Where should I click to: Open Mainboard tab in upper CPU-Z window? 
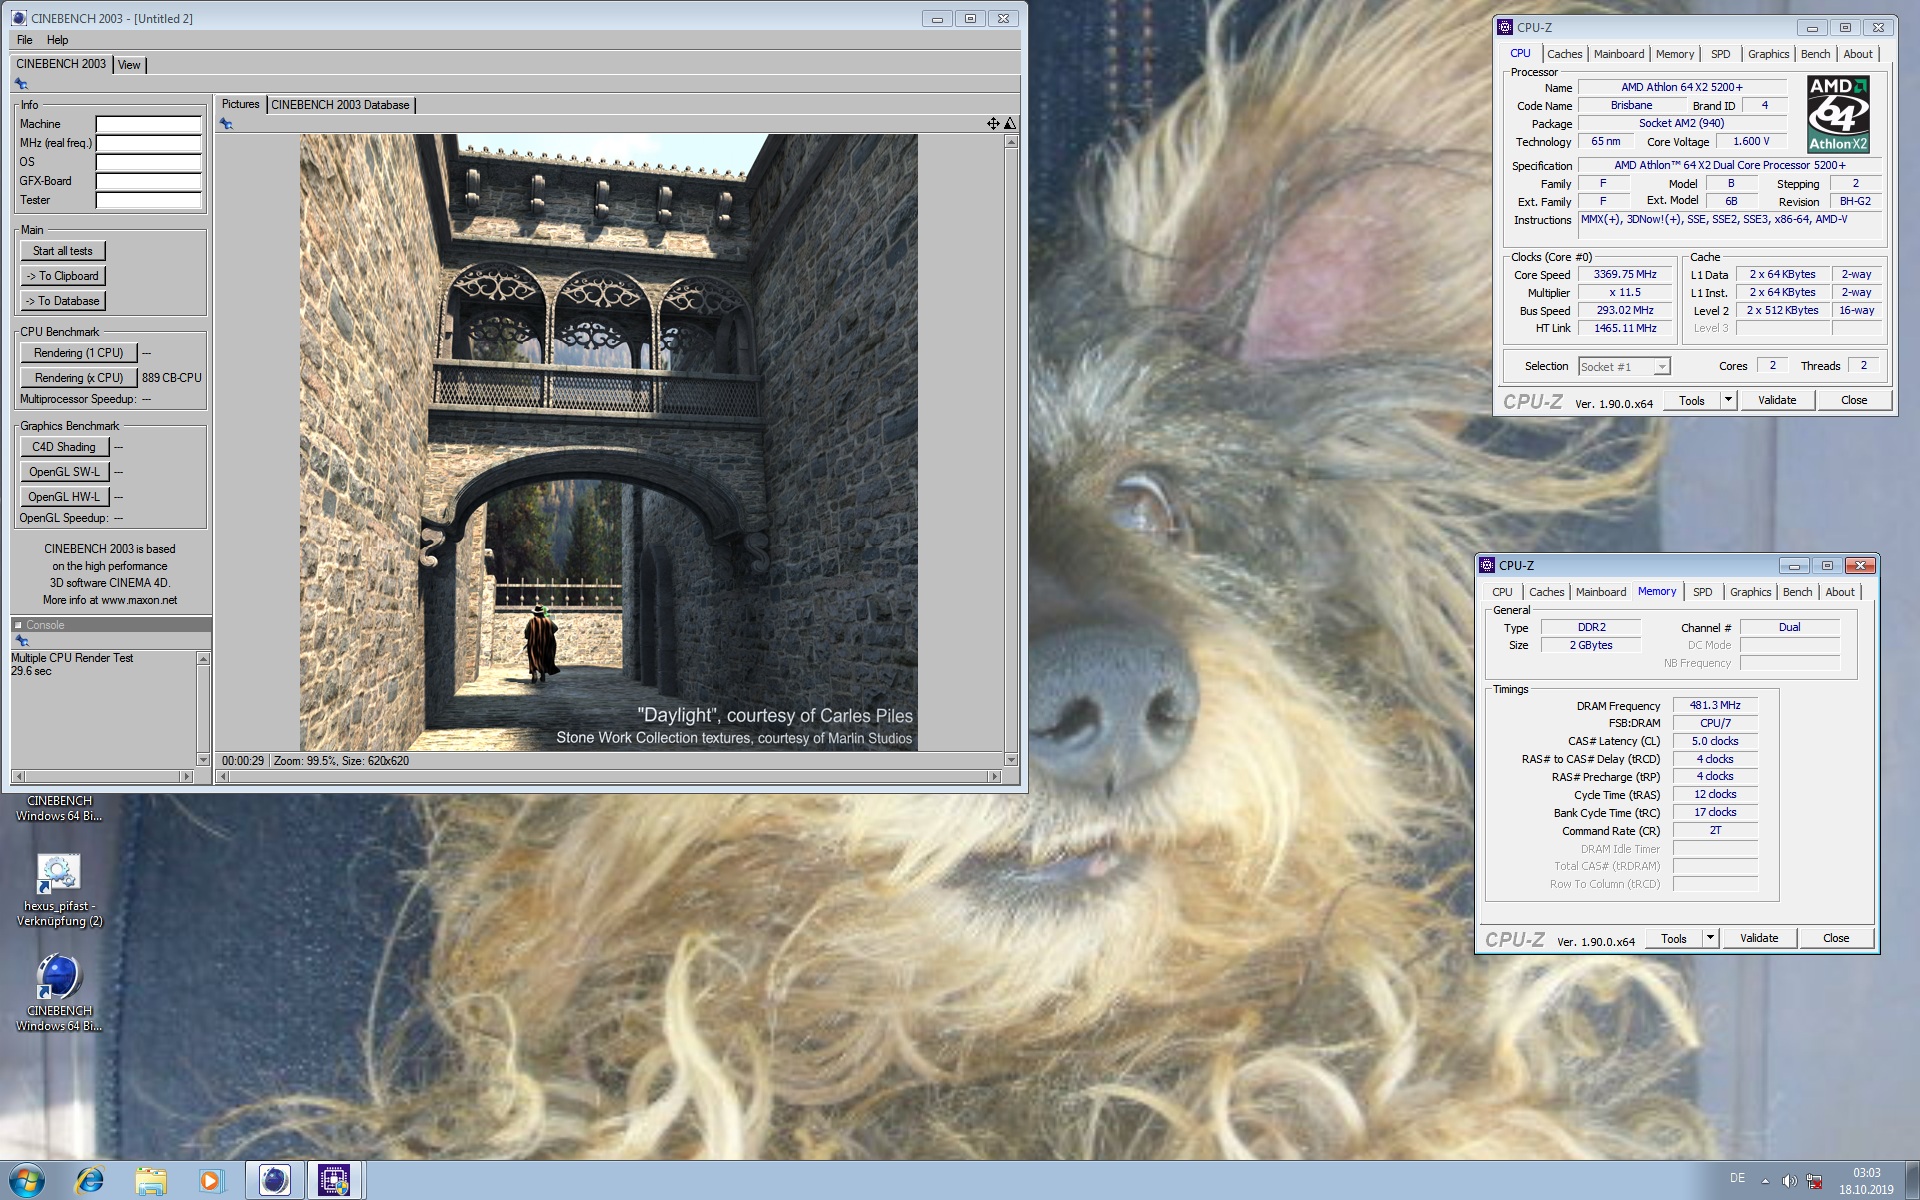(1618, 54)
